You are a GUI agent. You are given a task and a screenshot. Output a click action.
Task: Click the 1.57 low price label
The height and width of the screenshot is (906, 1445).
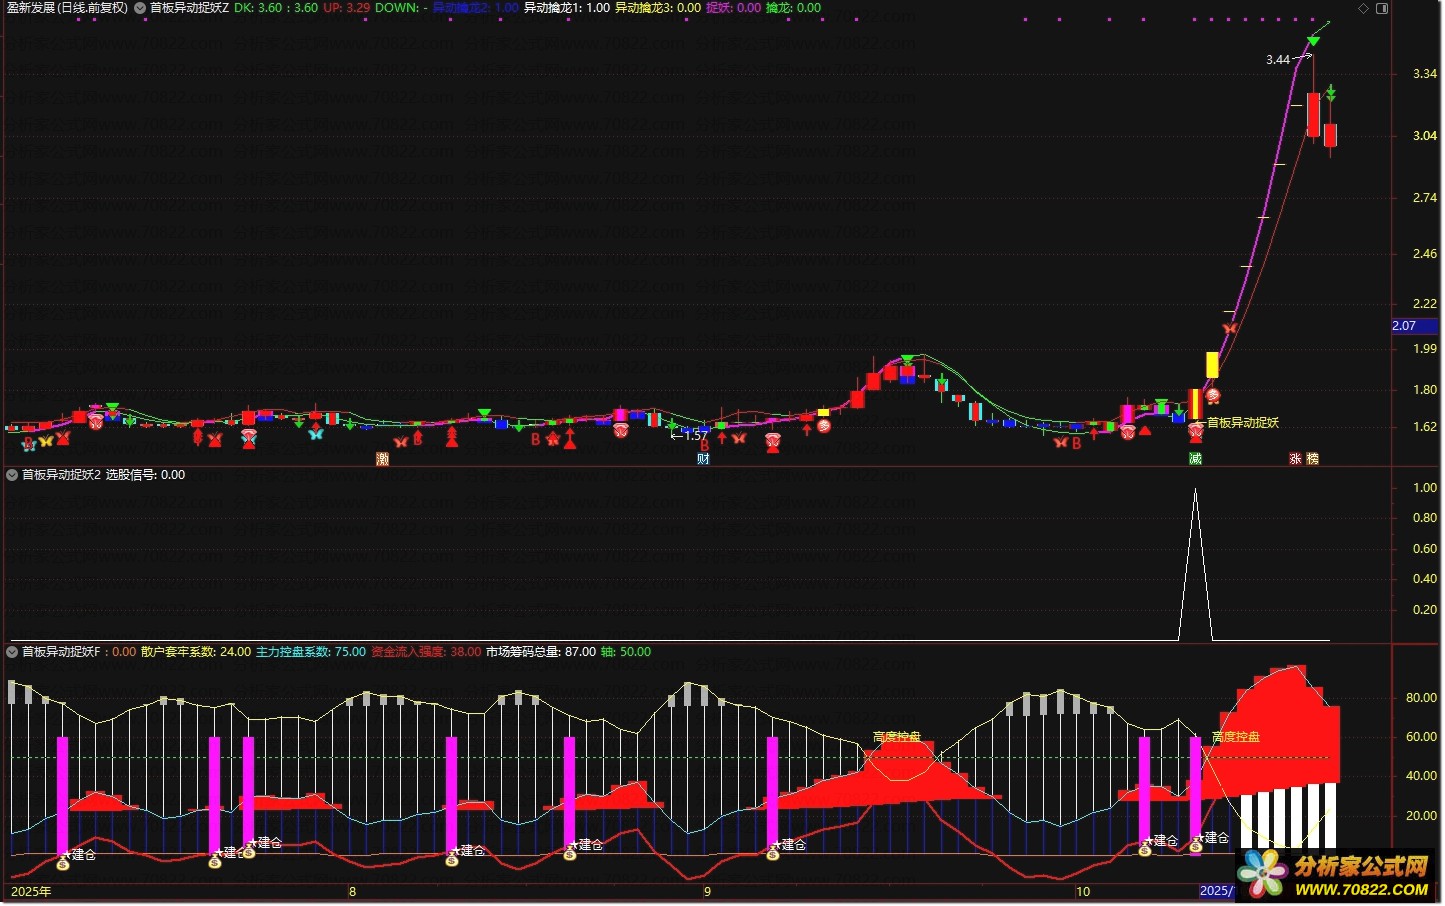tap(696, 435)
